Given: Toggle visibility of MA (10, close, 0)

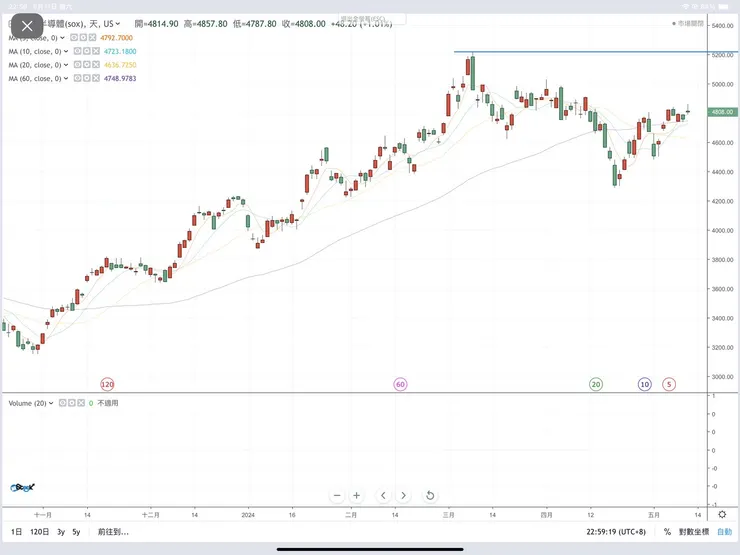Looking at the screenshot, I should (x=77, y=51).
